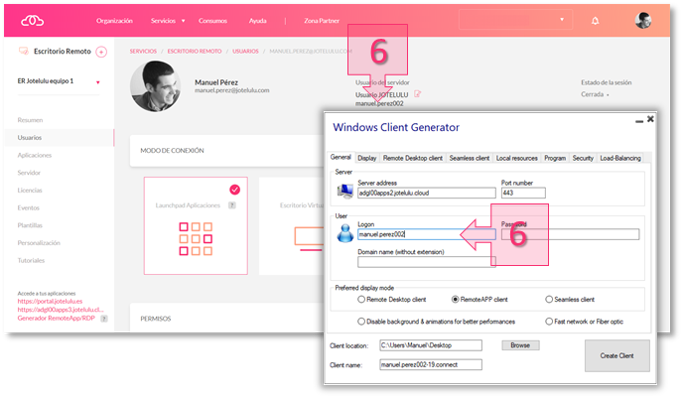Click the Server address input field

click(x=426, y=193)
